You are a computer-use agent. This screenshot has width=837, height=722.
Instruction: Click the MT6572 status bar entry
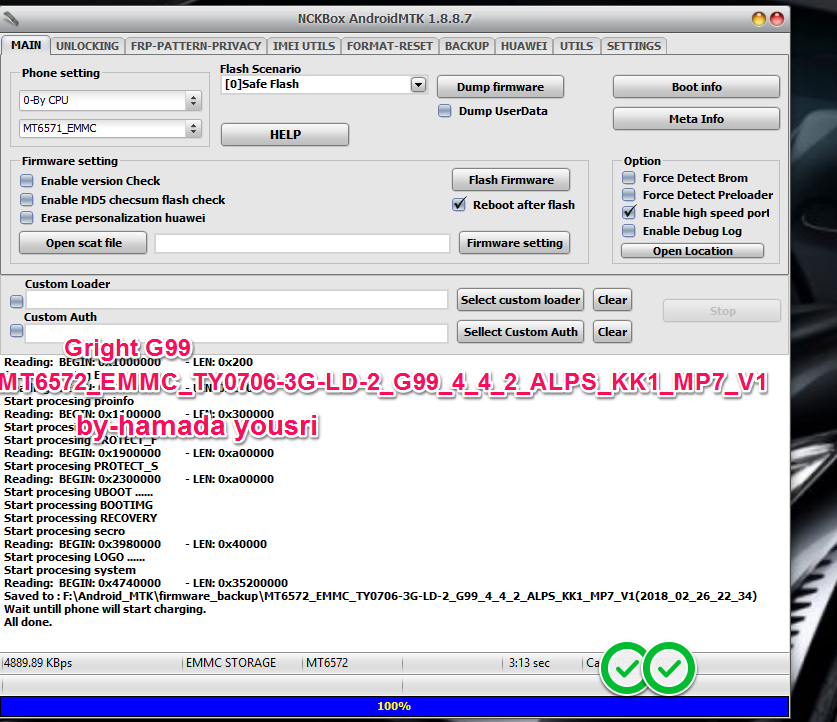click(327, 663)
